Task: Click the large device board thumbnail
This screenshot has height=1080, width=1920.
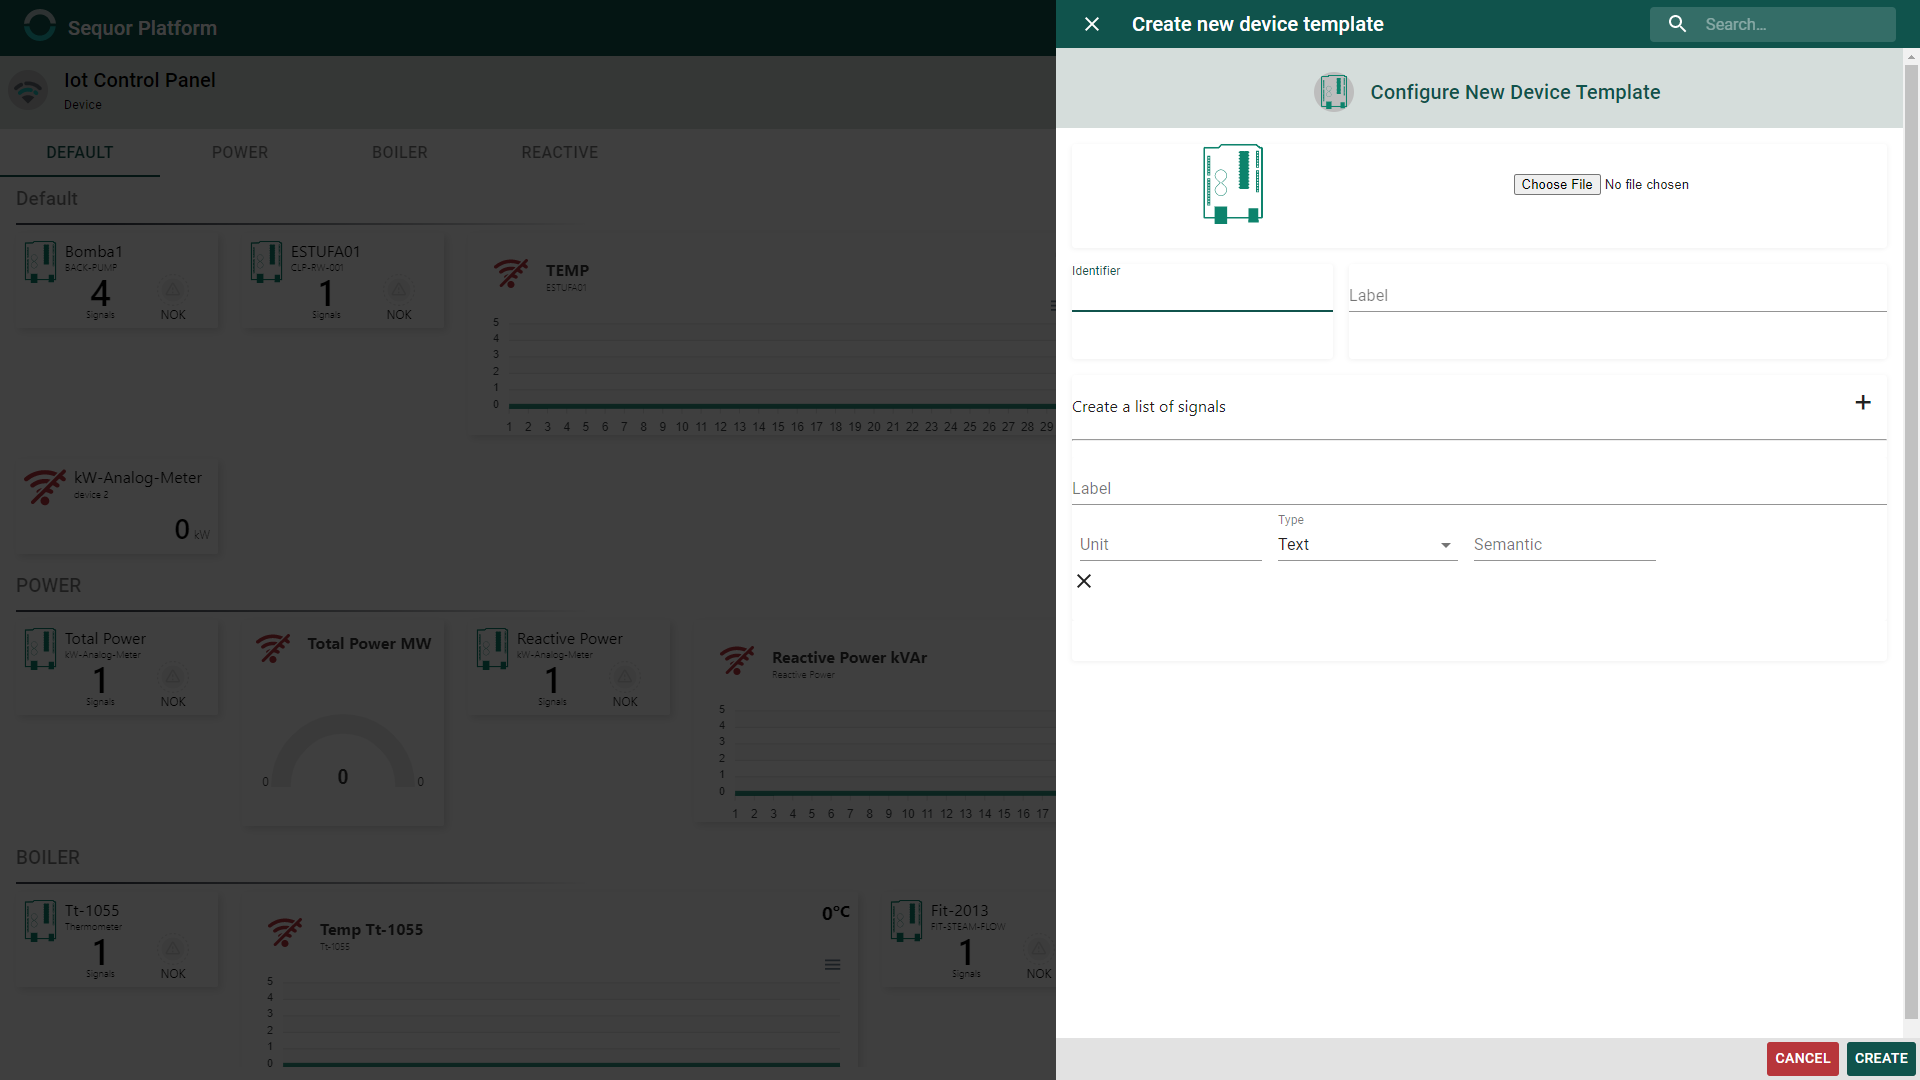Action: [x=1233, y=184]
